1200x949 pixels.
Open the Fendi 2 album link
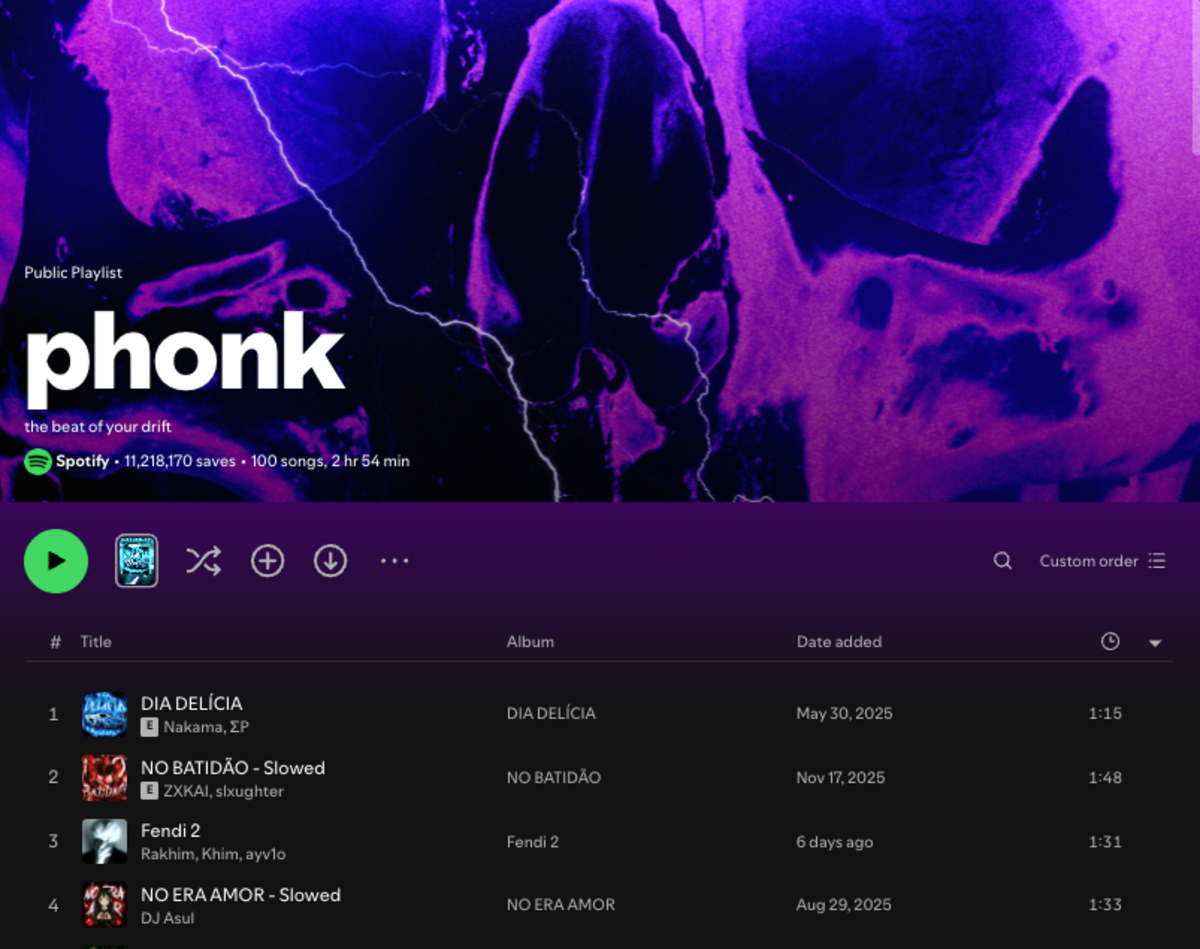pyautogui.click(x=533, y=842)
